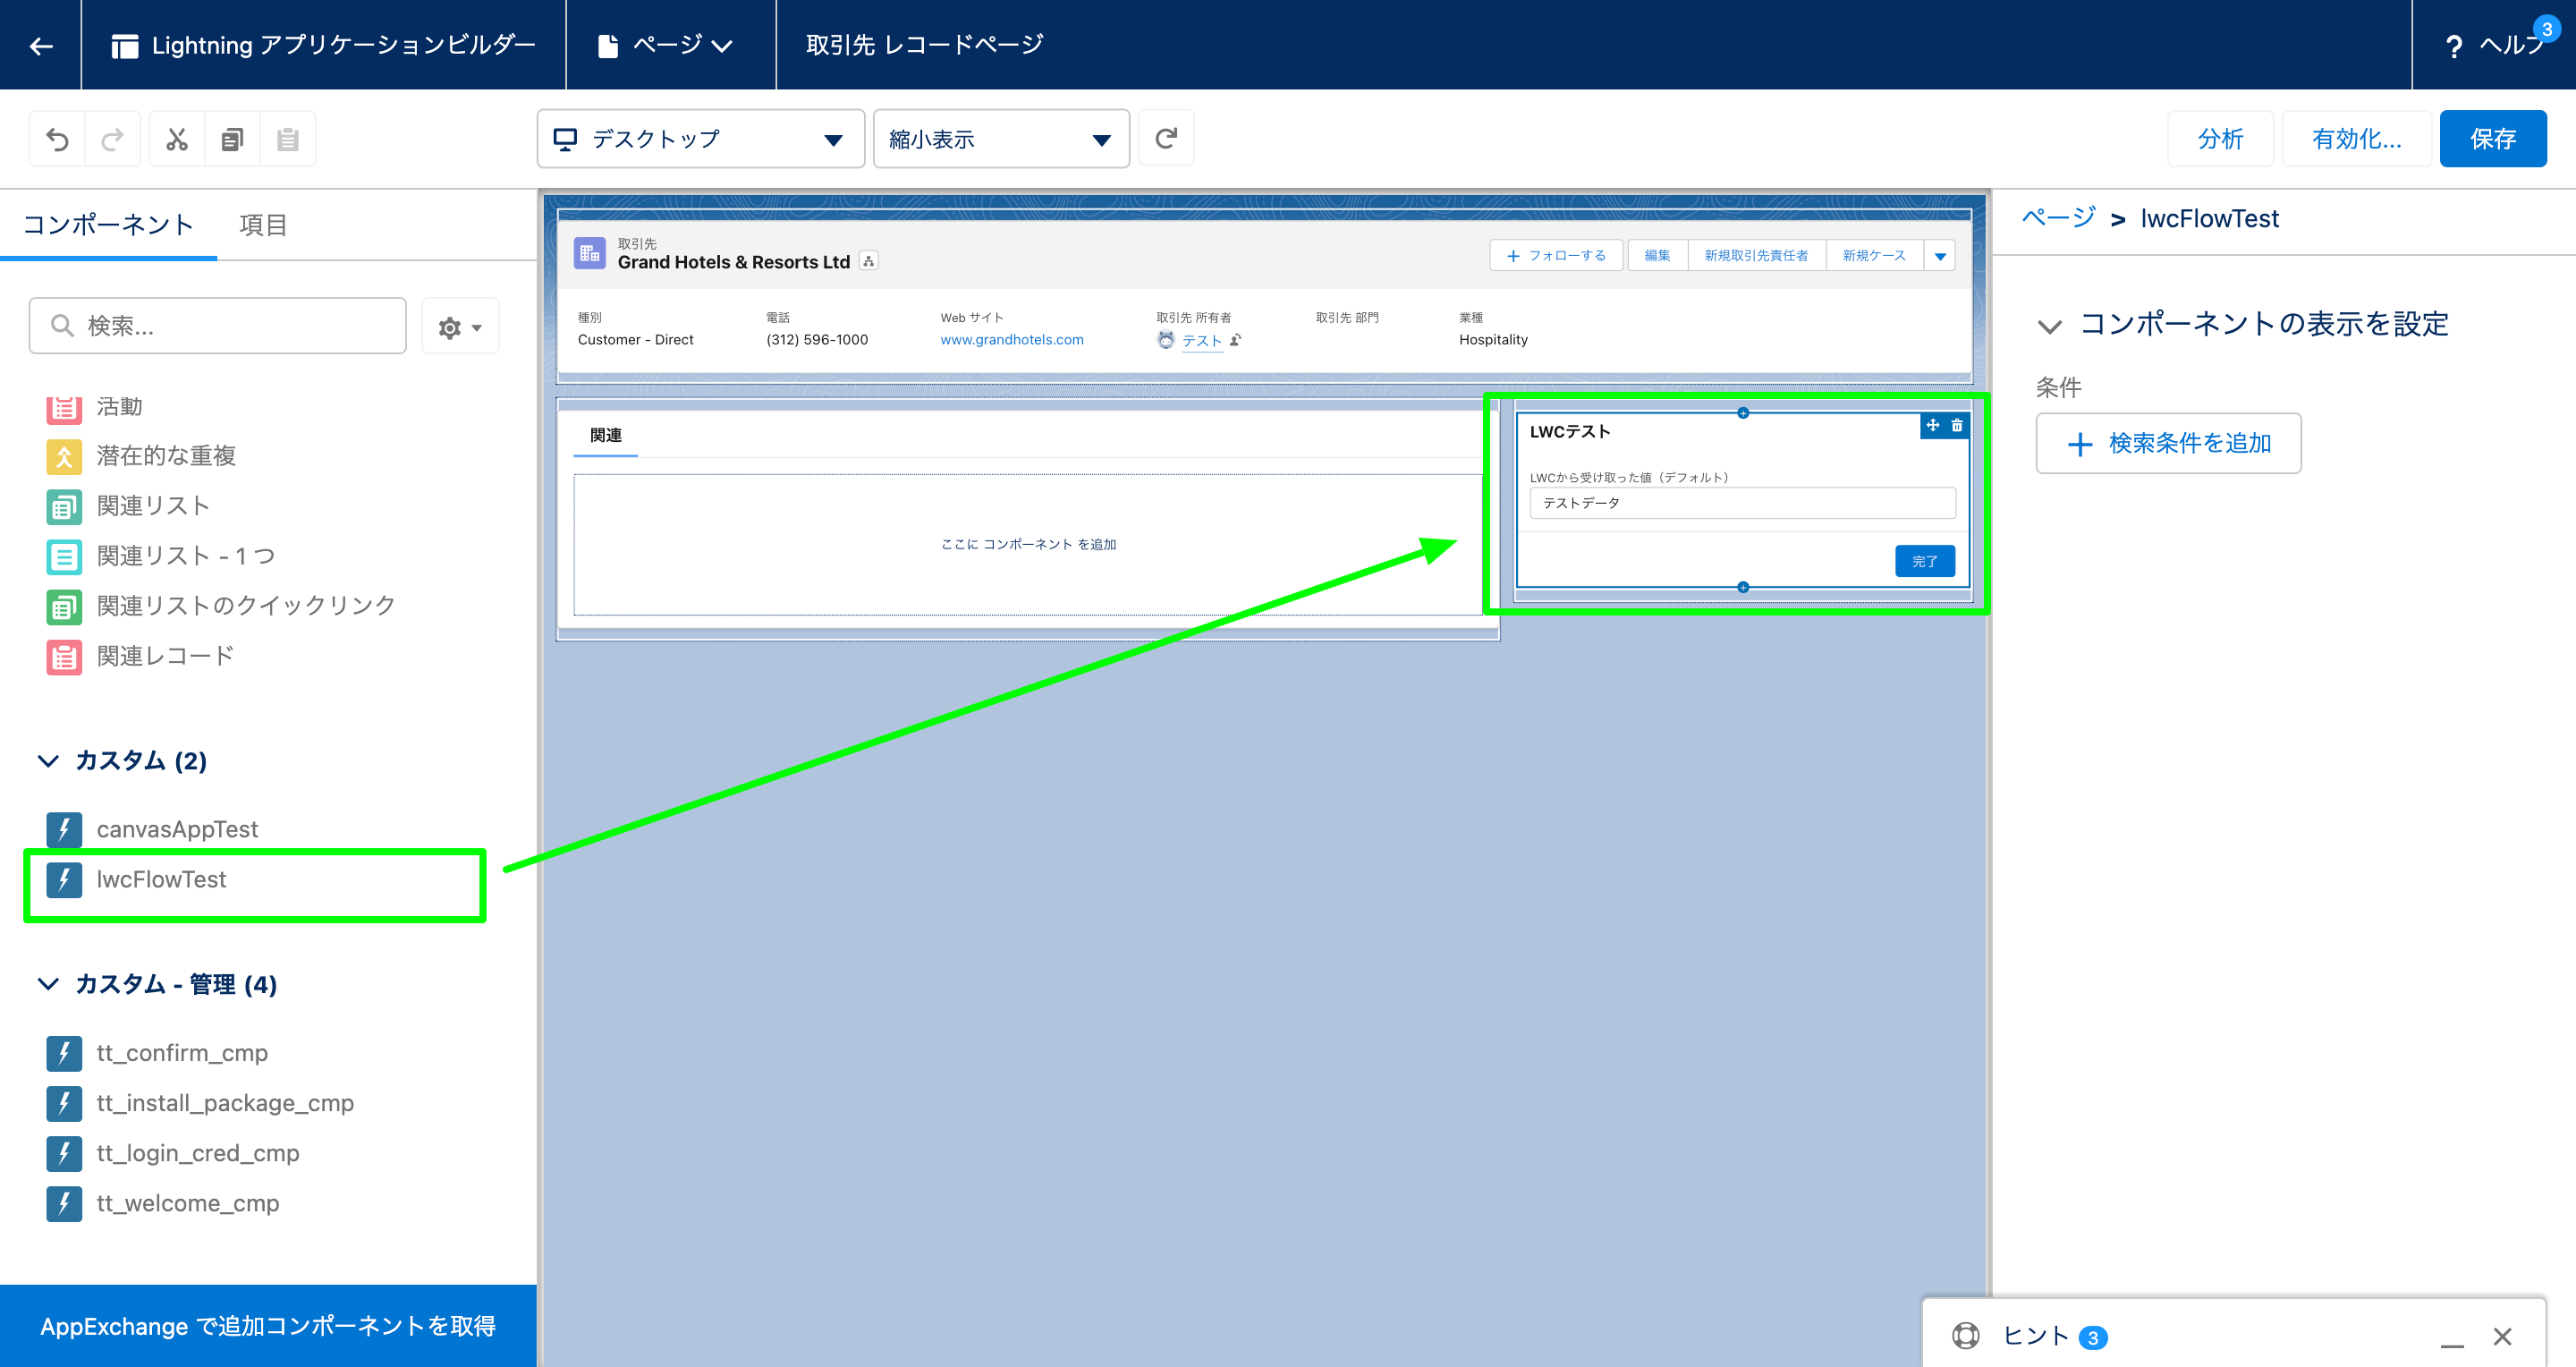Open ヘルプ with the question mark icon
Viewport: 2576px width, 1367px height.
click(x=2455, y=45)
